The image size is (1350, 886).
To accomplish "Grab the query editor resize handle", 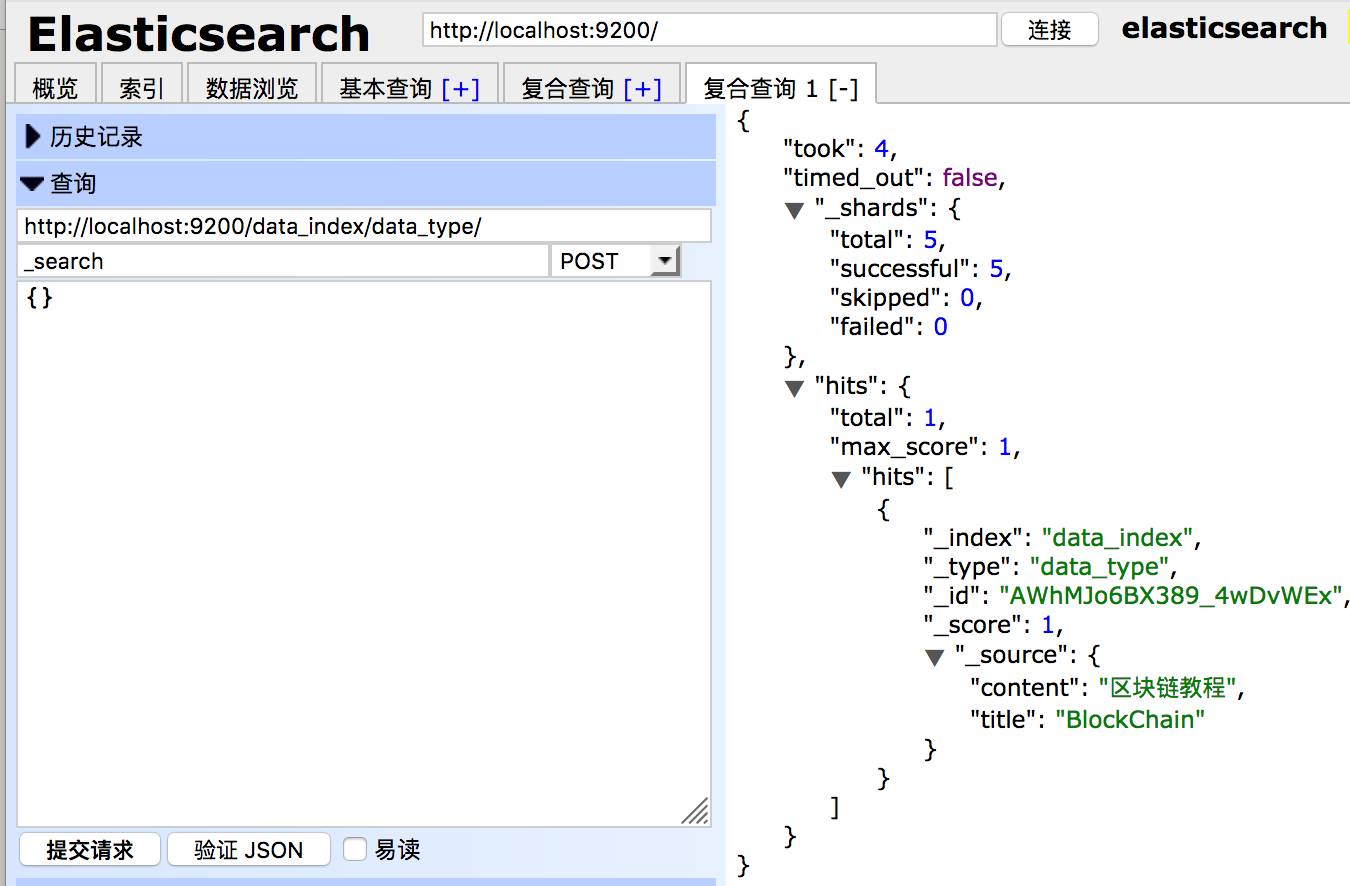I will 696,811.
